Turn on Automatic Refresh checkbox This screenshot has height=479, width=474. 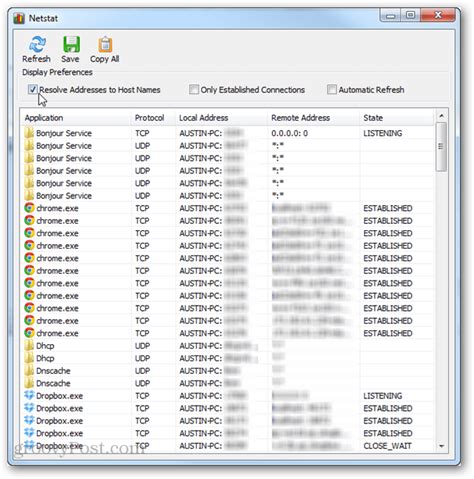point(332,89)
